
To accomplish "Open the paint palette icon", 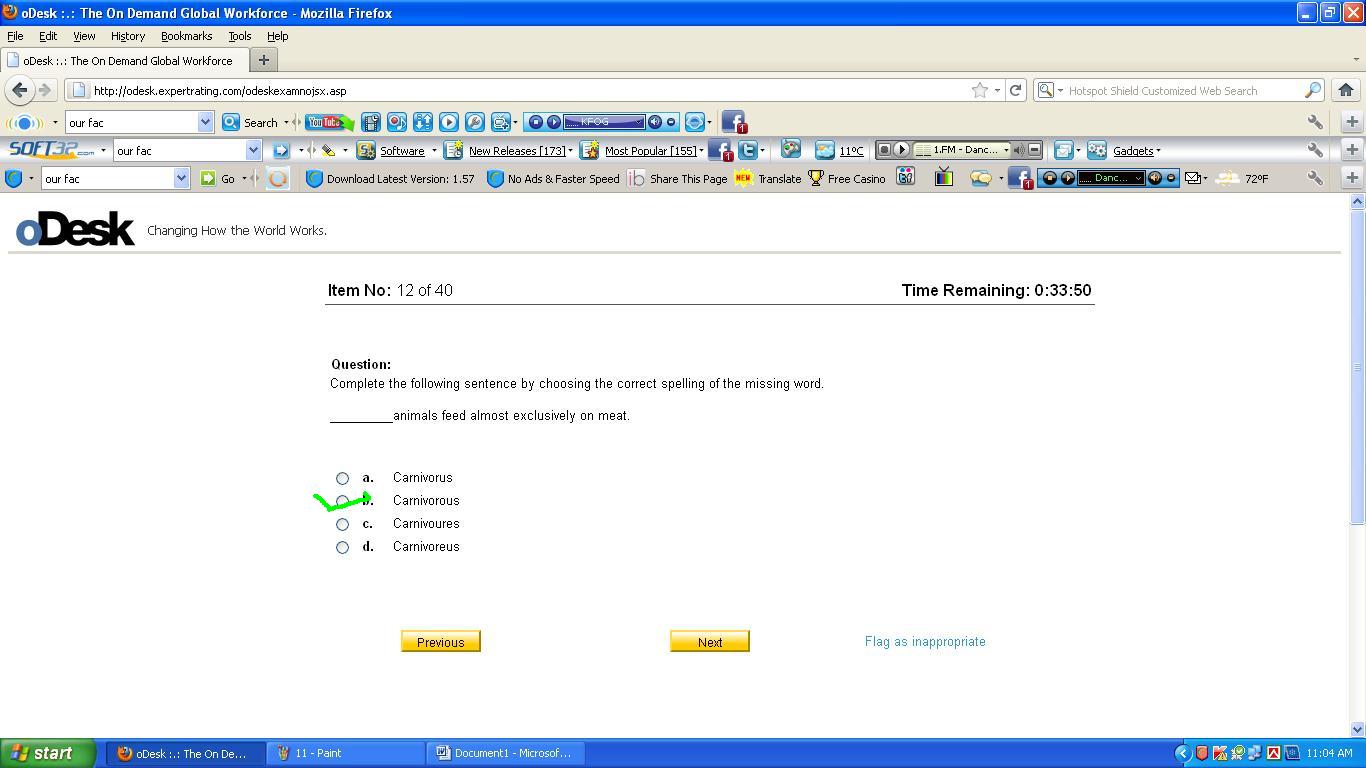I will (x=791, y=150).
